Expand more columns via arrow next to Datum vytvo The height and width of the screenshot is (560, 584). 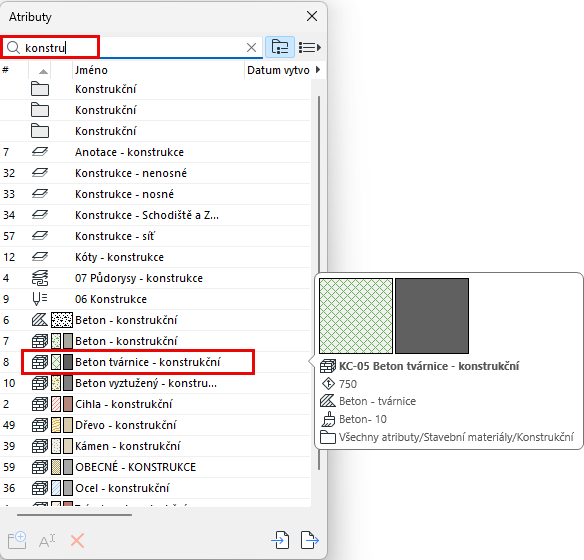click(x=318, y=70)
